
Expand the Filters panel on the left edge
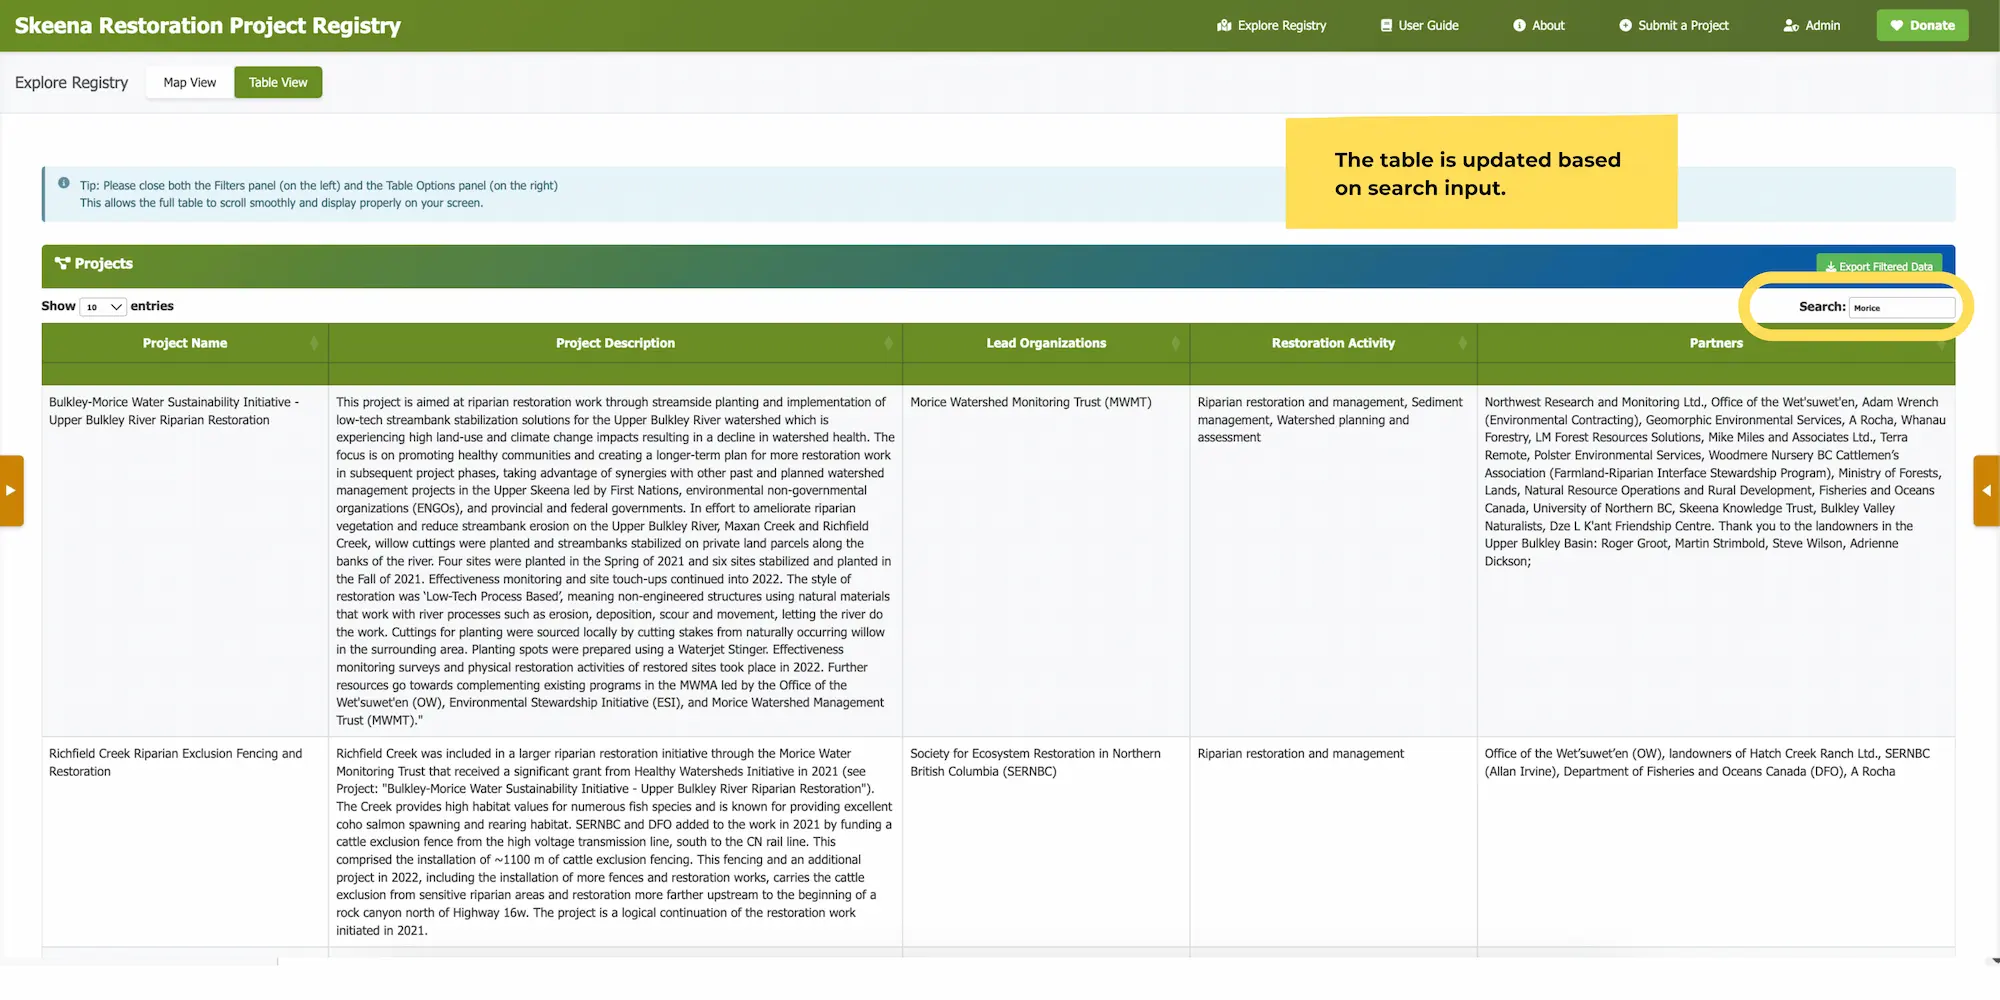[x=11, y=490]
